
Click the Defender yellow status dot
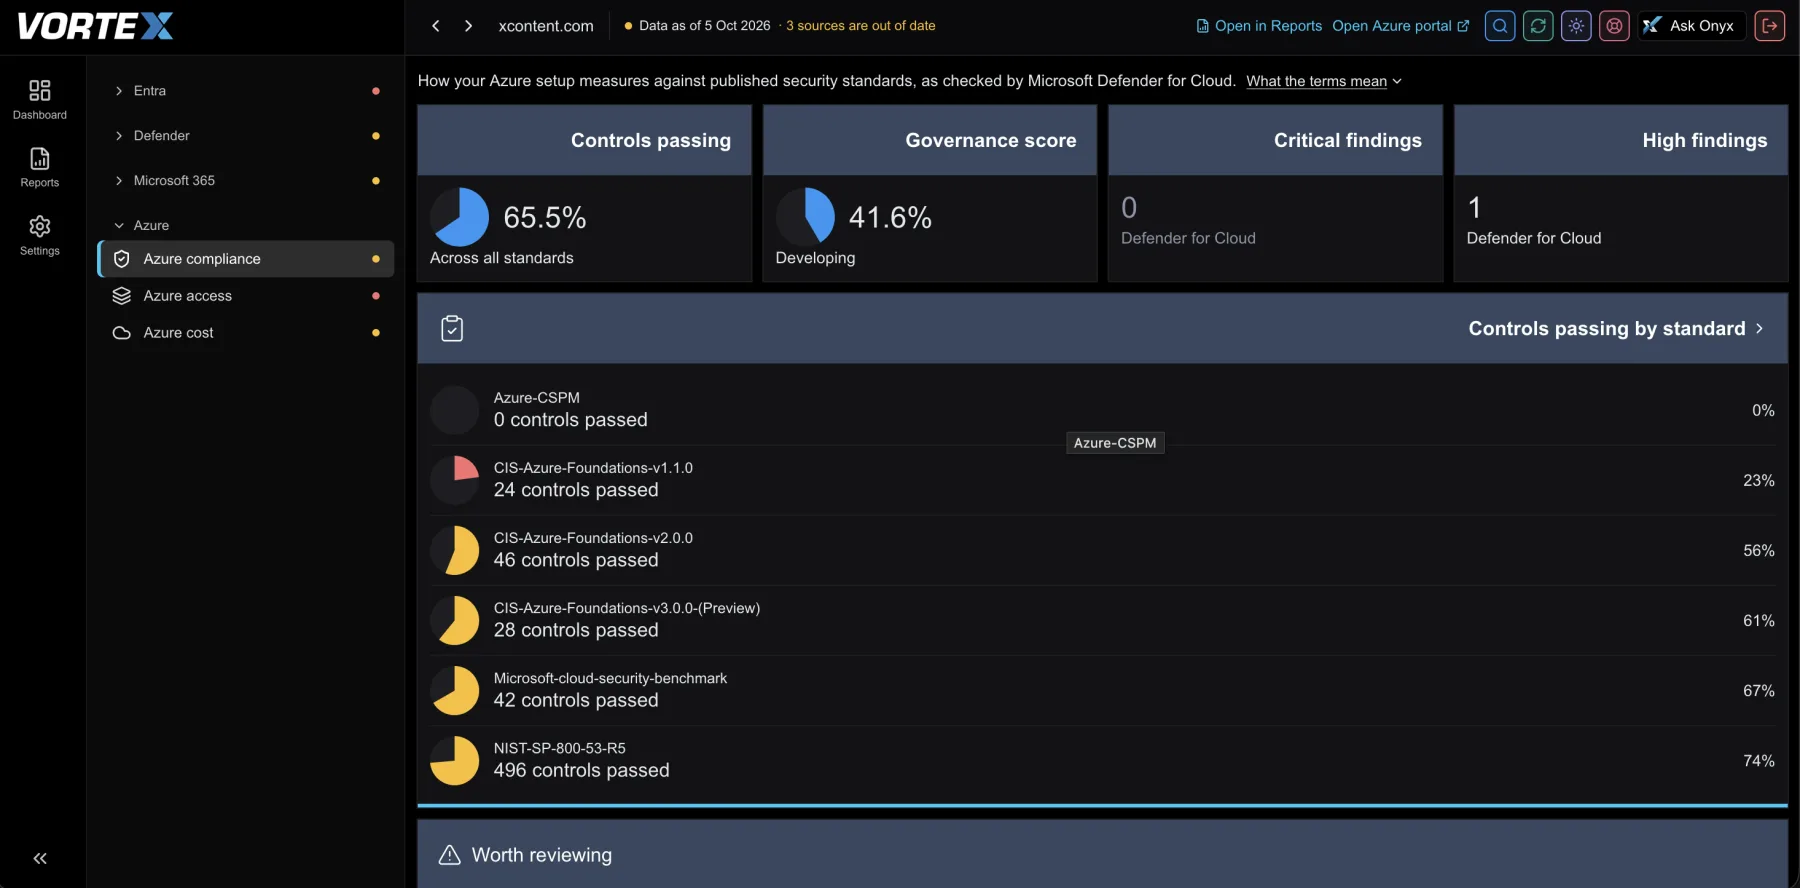376,136
